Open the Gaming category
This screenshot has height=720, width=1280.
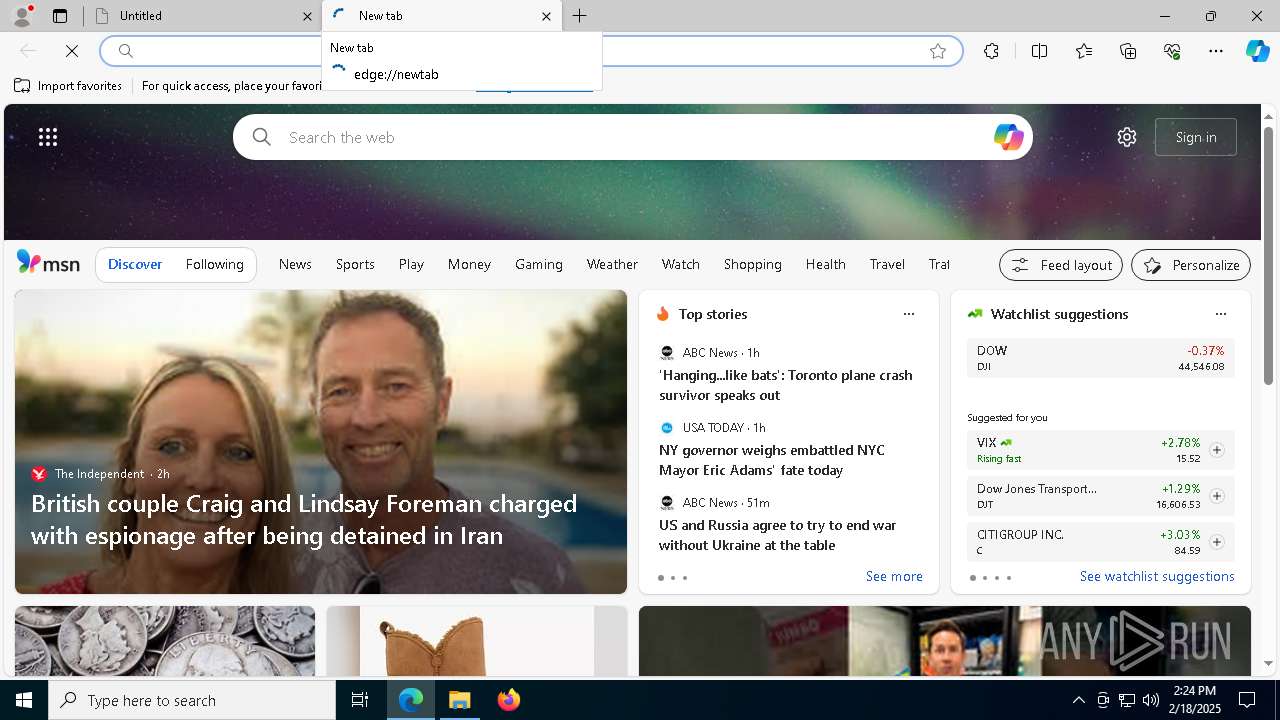click(x=539, y=264)
